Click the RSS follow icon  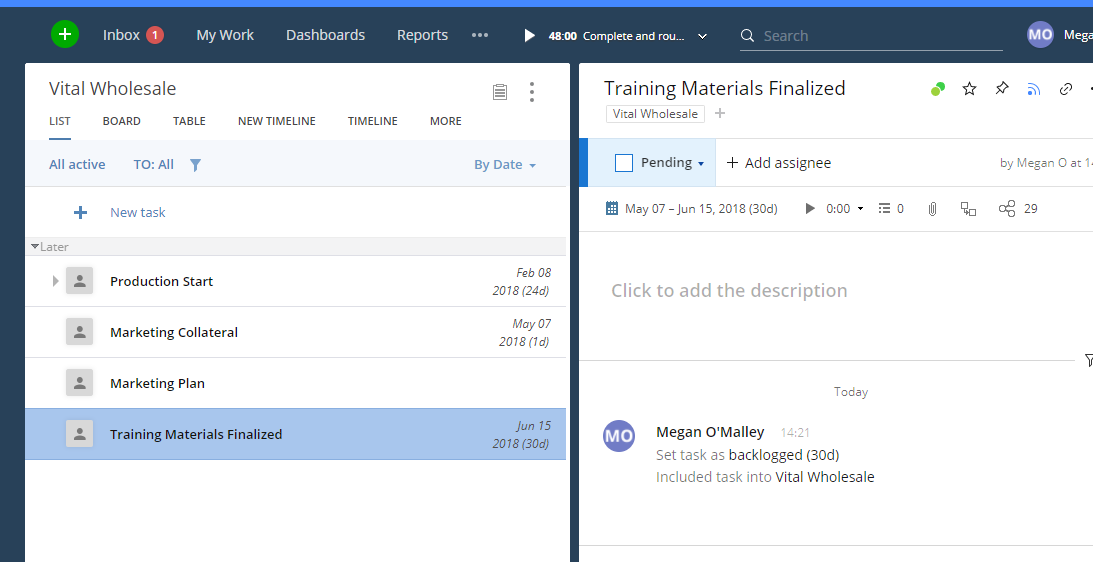1034,89
